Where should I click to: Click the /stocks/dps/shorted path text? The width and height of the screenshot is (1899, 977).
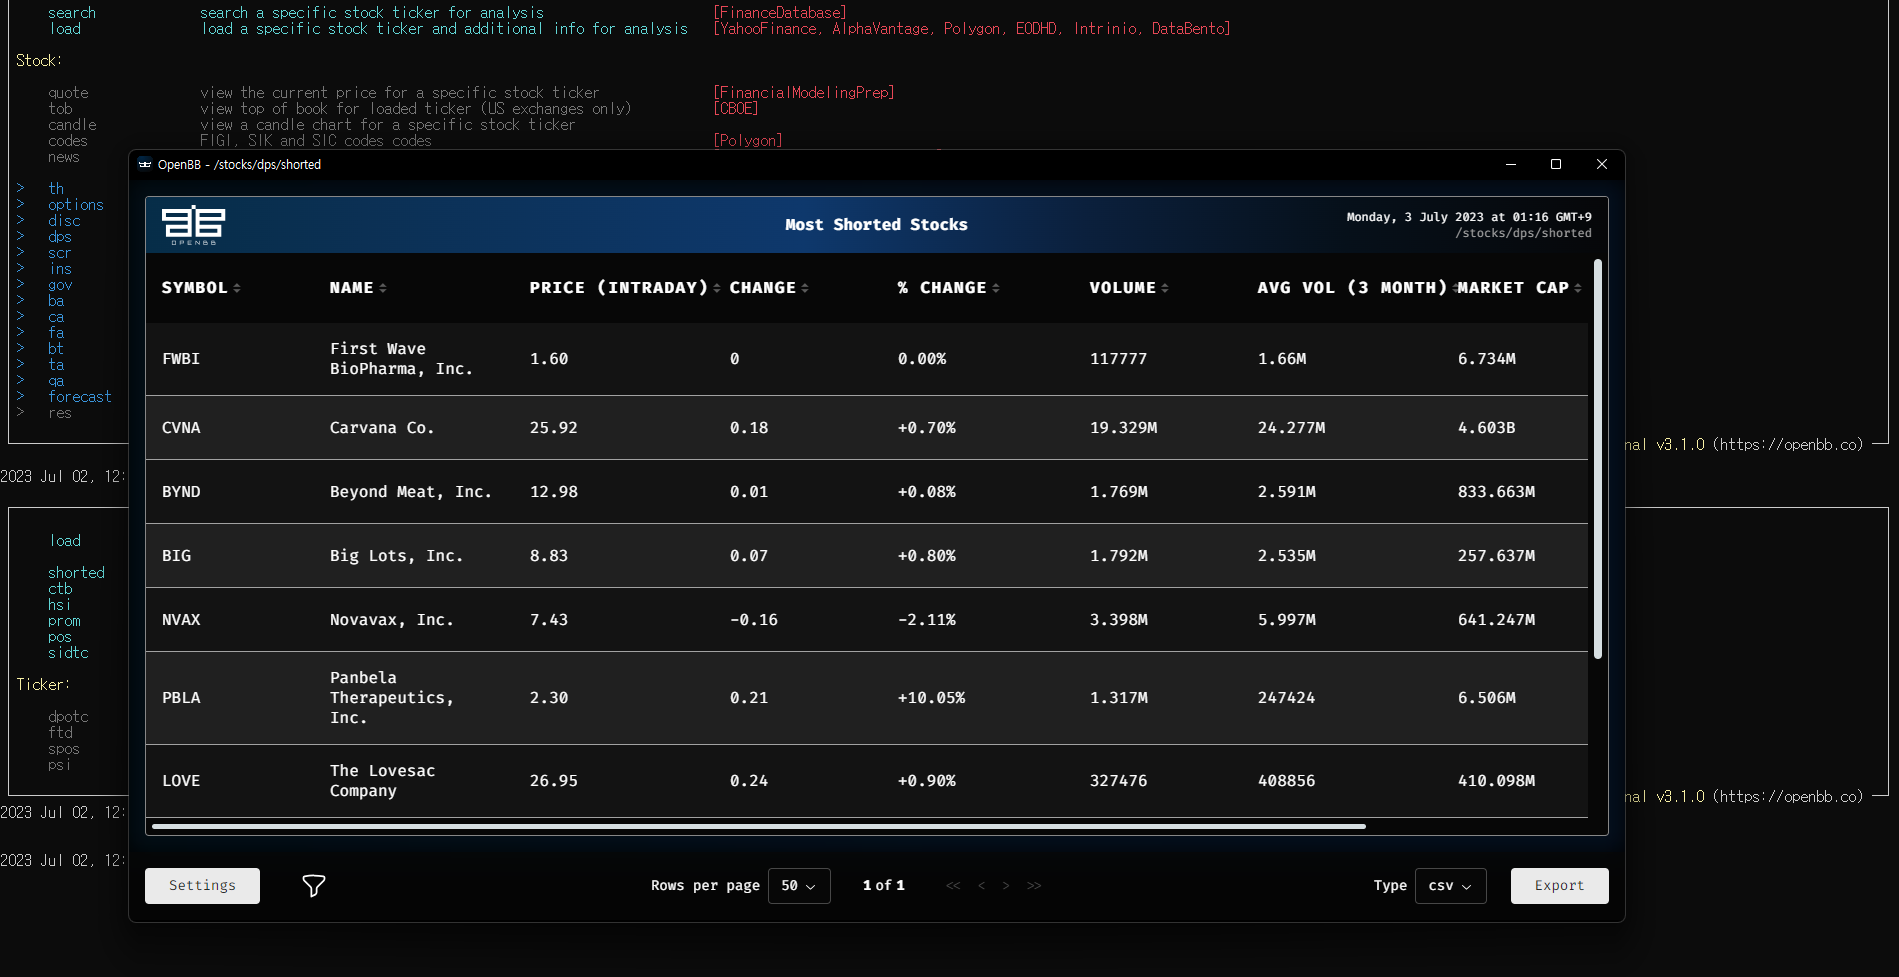tap(1523, 233)
